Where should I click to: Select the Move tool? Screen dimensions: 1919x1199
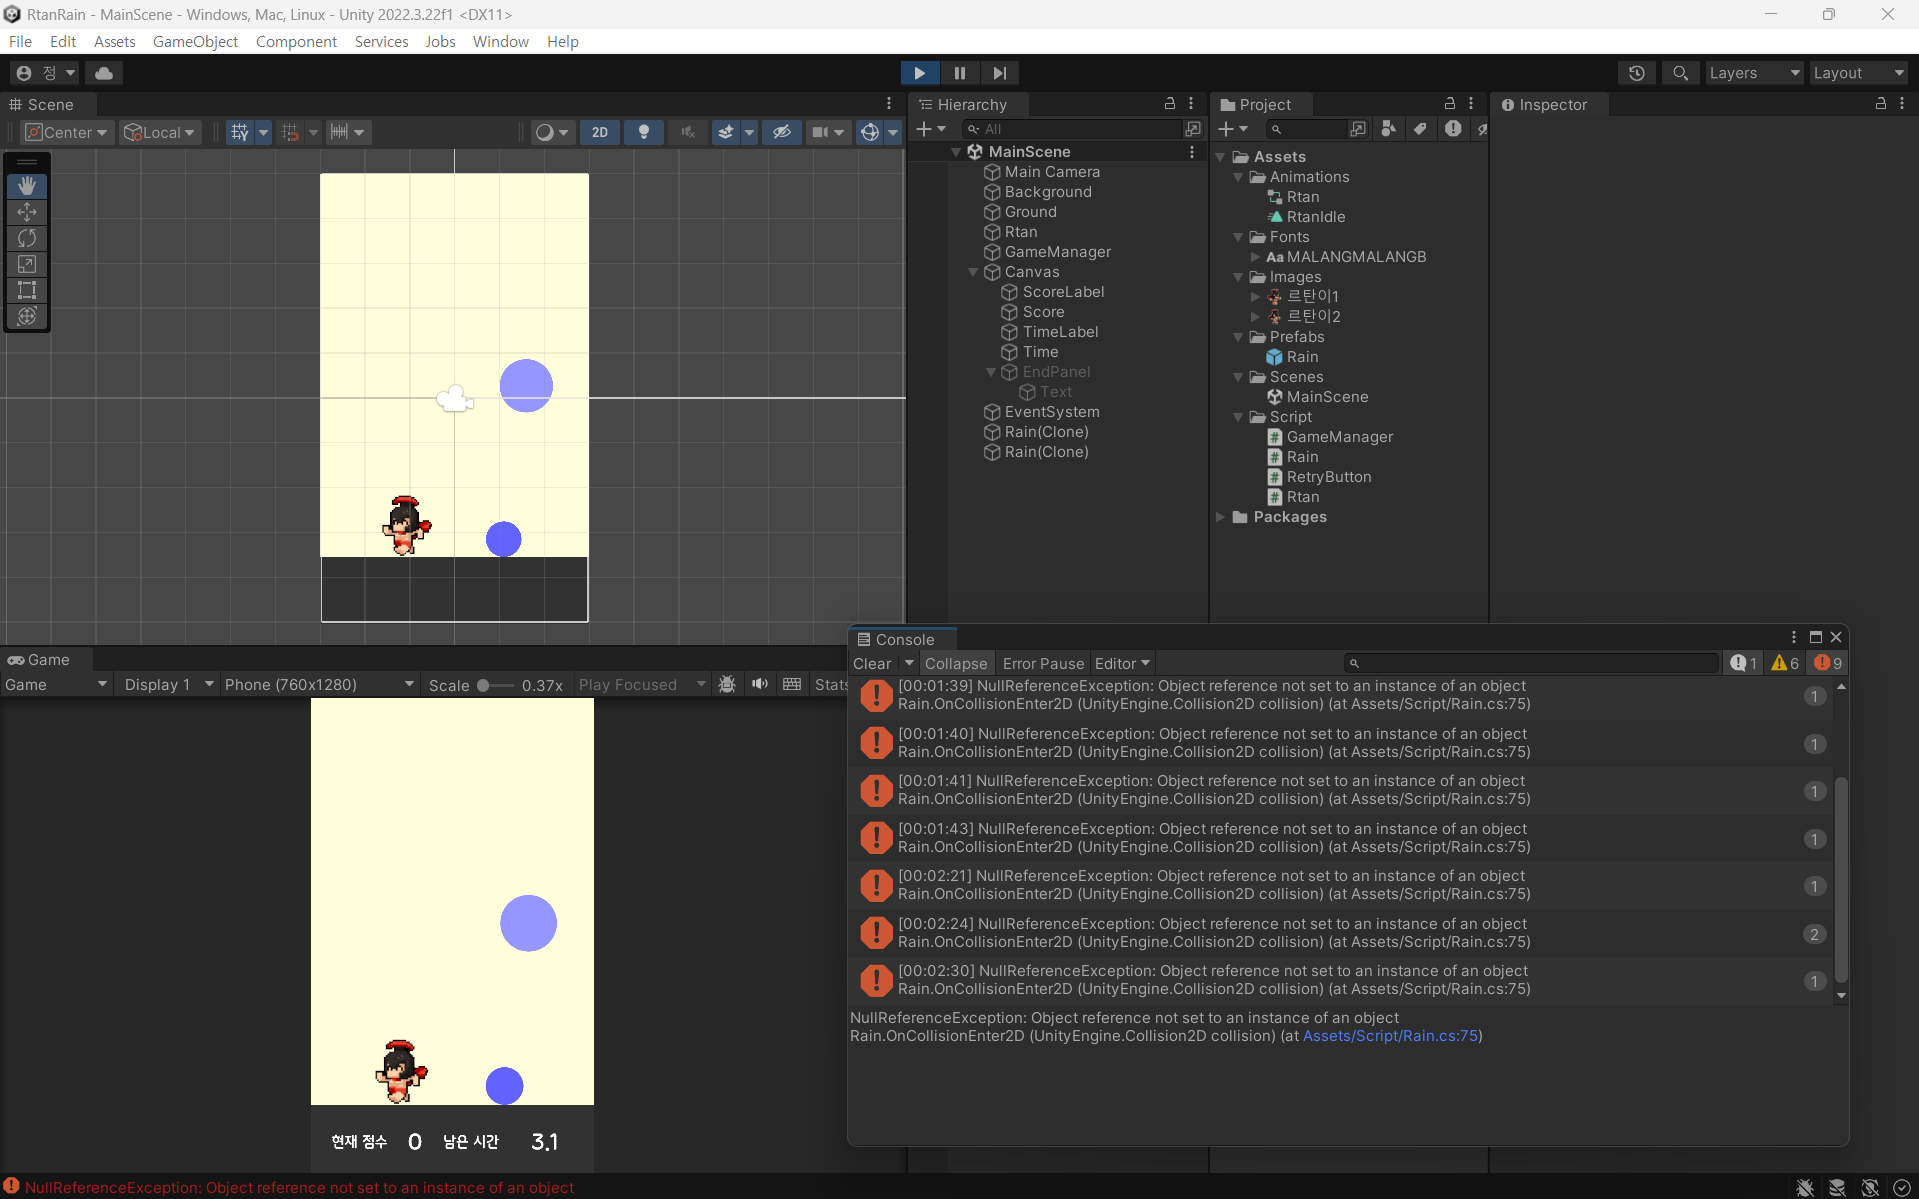click(27, 212)
